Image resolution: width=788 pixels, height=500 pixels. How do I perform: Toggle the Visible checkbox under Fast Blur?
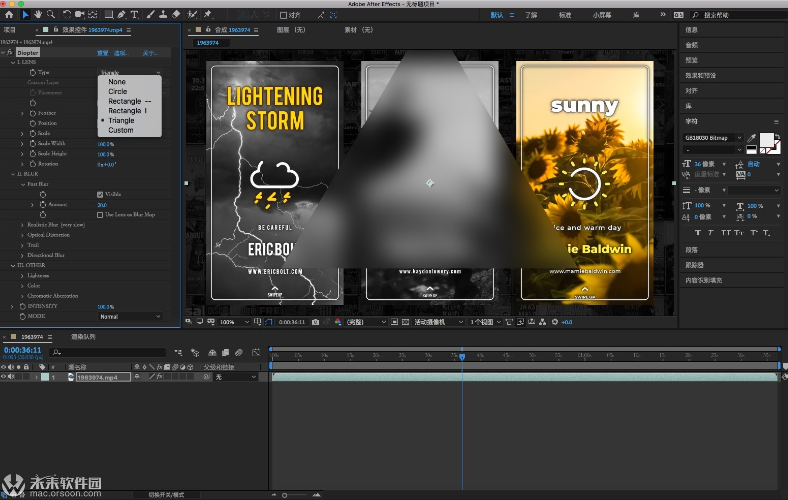tap(99, 194)
